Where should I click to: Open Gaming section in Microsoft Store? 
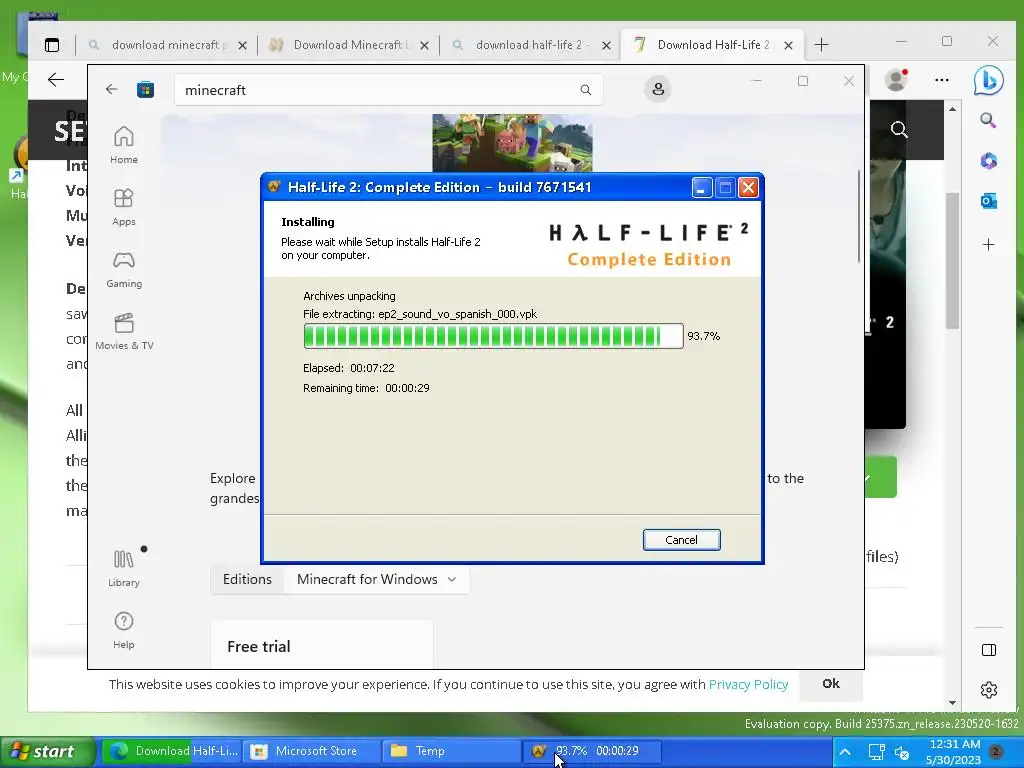tap(123, 269)
